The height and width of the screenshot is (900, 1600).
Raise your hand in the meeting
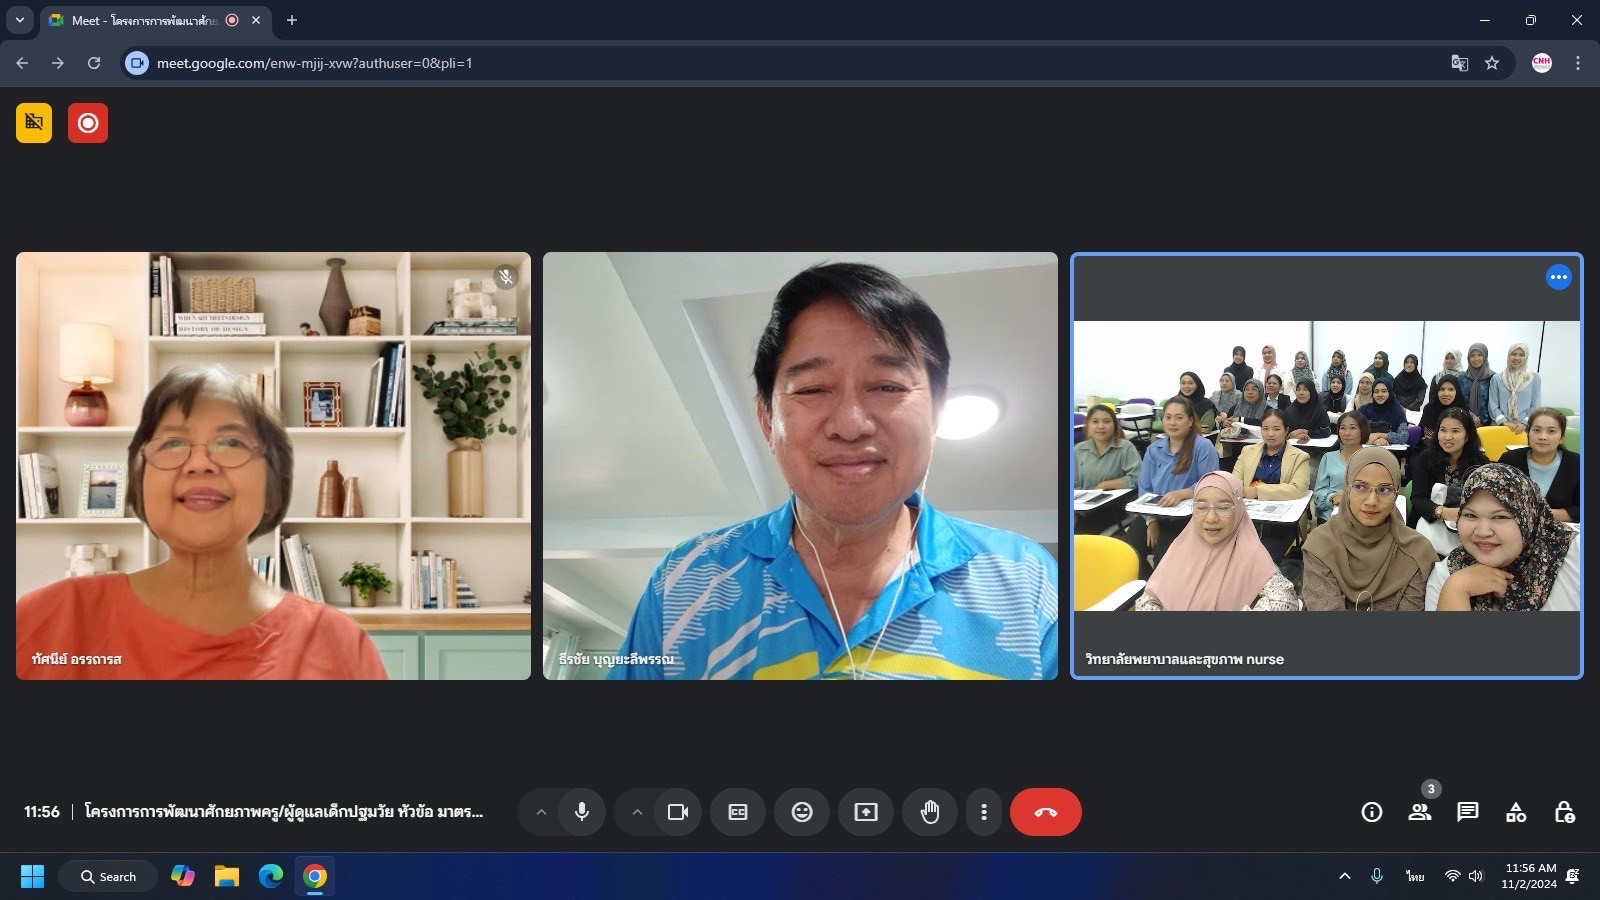pos(930,812)
